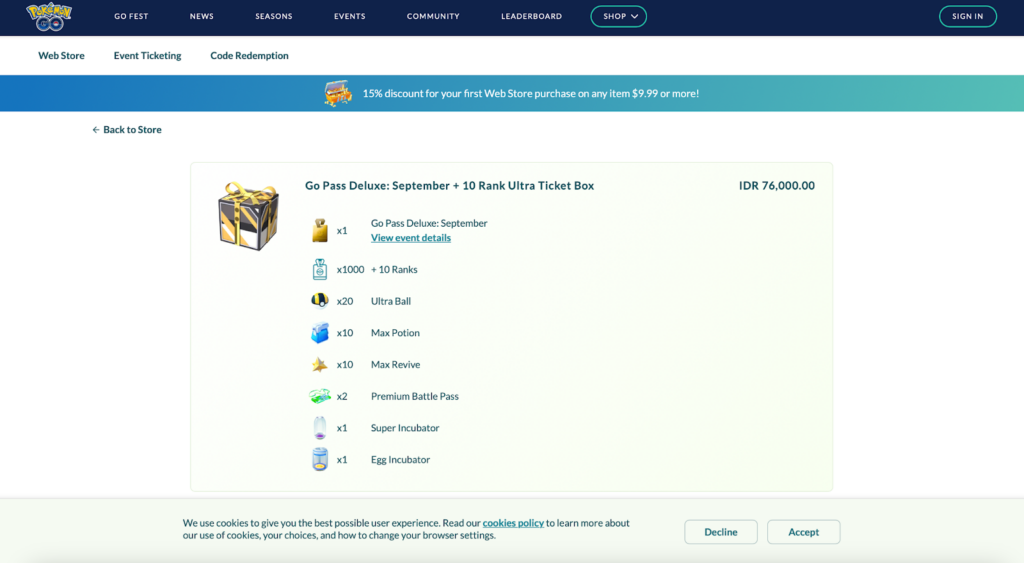Switch to the Event Ticketing tab
1024x563 pixels.
point(148,56)
